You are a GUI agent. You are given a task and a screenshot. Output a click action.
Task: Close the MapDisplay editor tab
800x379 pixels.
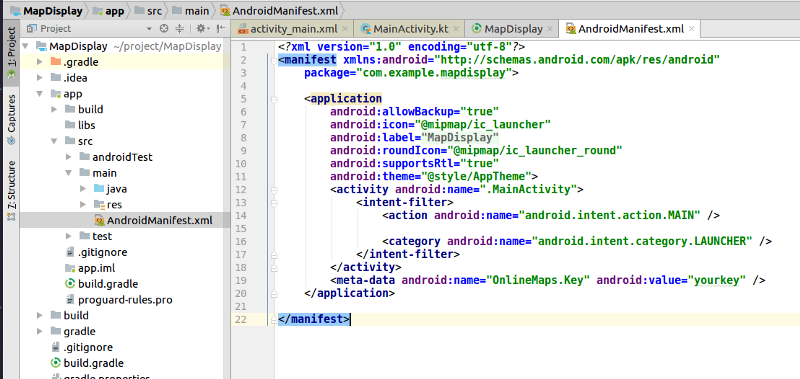551,29
